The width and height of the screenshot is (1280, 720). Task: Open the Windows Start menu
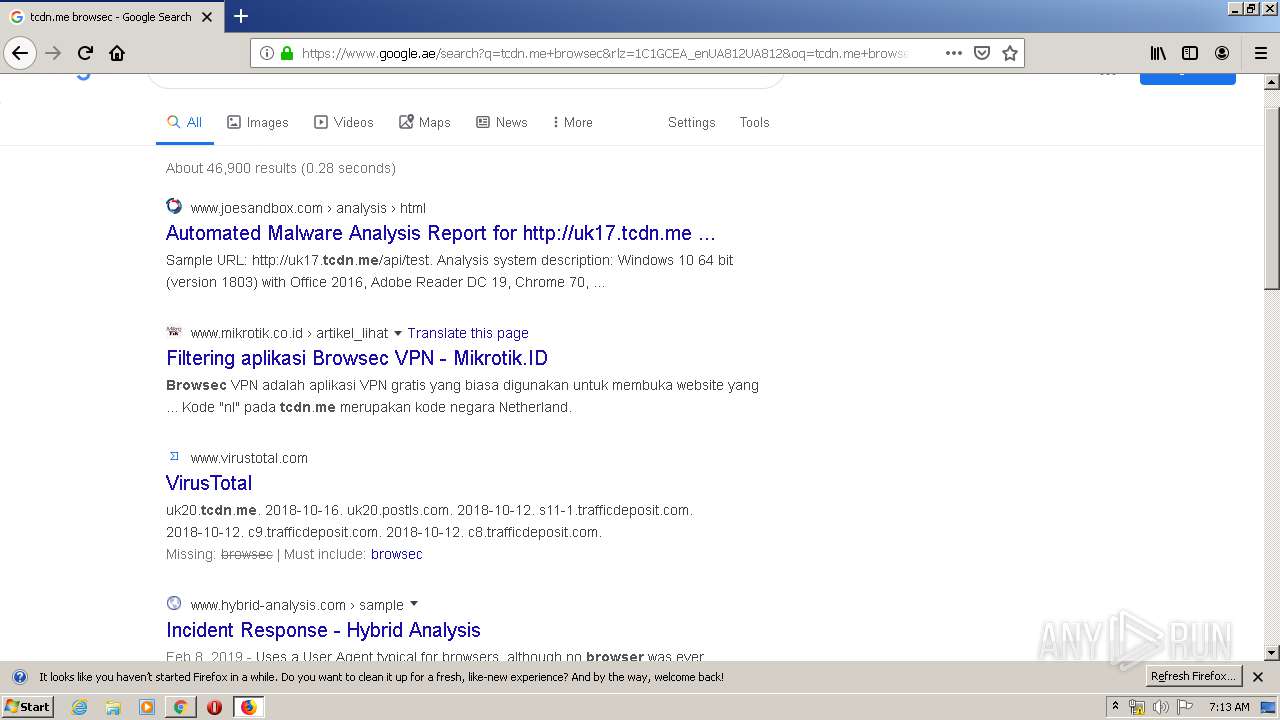pos(28,706)
